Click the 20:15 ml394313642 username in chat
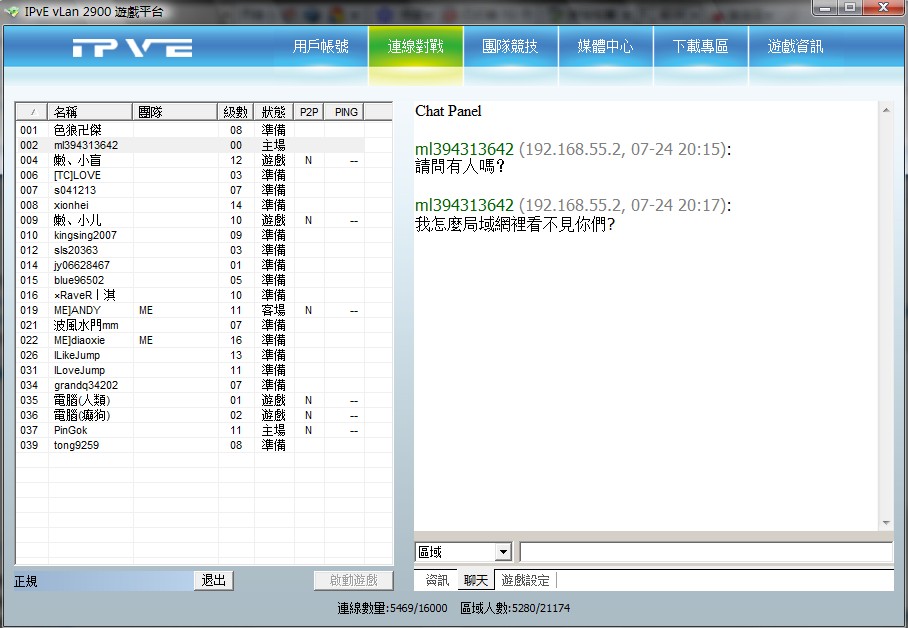The height and width of the screenshot is (628, 908). [x=464, y=149]
